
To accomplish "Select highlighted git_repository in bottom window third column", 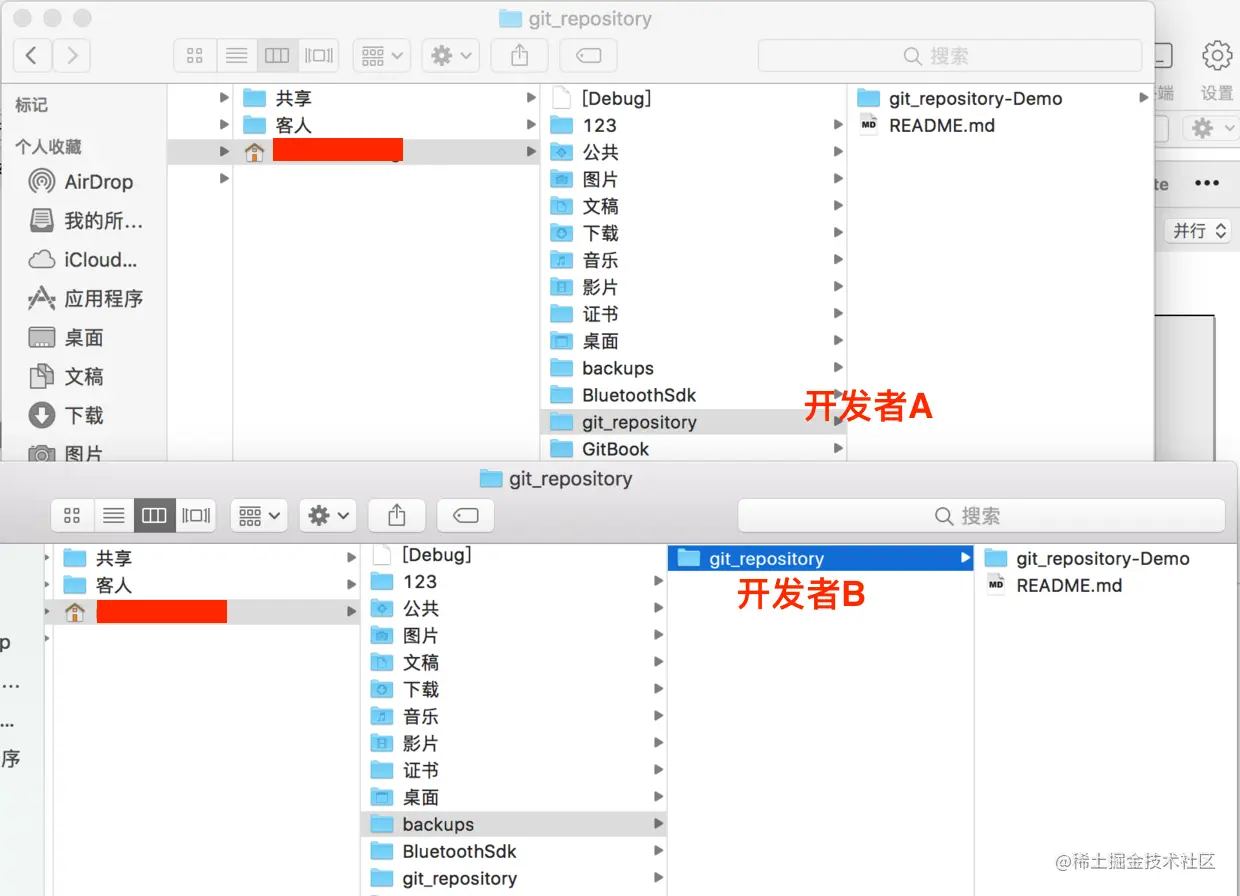I will (820, 558).
